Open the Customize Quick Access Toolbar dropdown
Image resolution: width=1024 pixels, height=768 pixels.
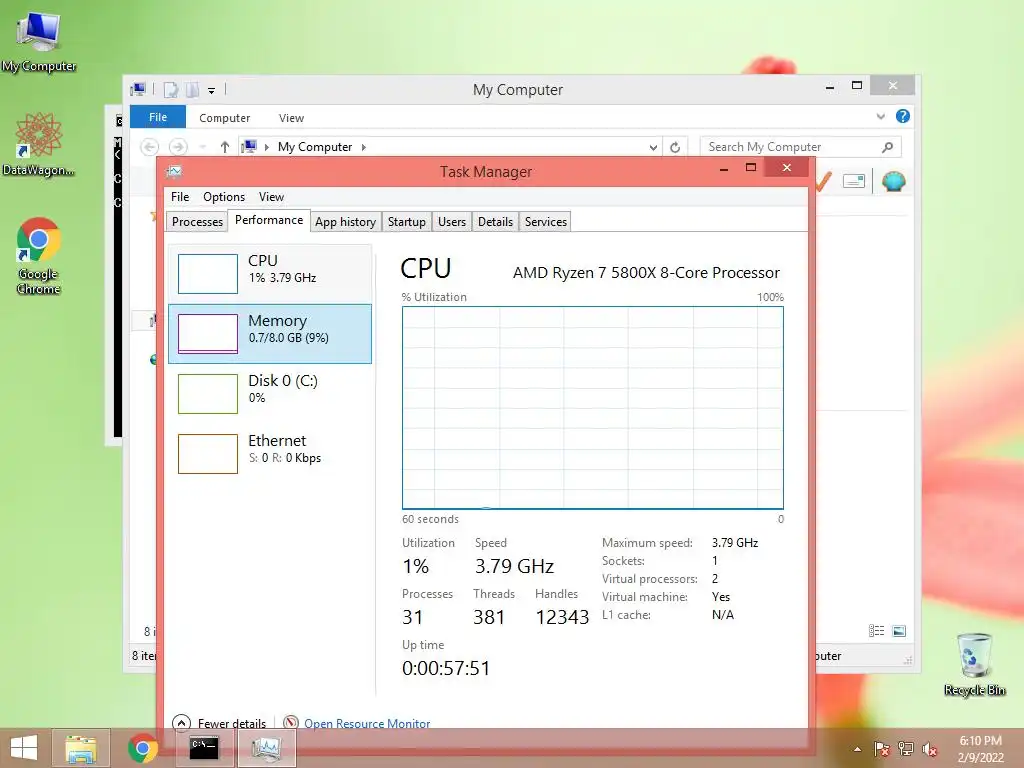212,90
